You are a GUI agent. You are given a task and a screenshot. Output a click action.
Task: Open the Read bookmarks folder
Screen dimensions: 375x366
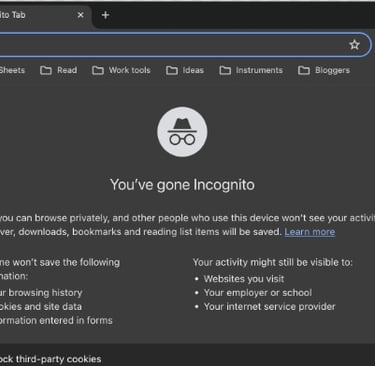pyautogui.click(x=59, y=70)
